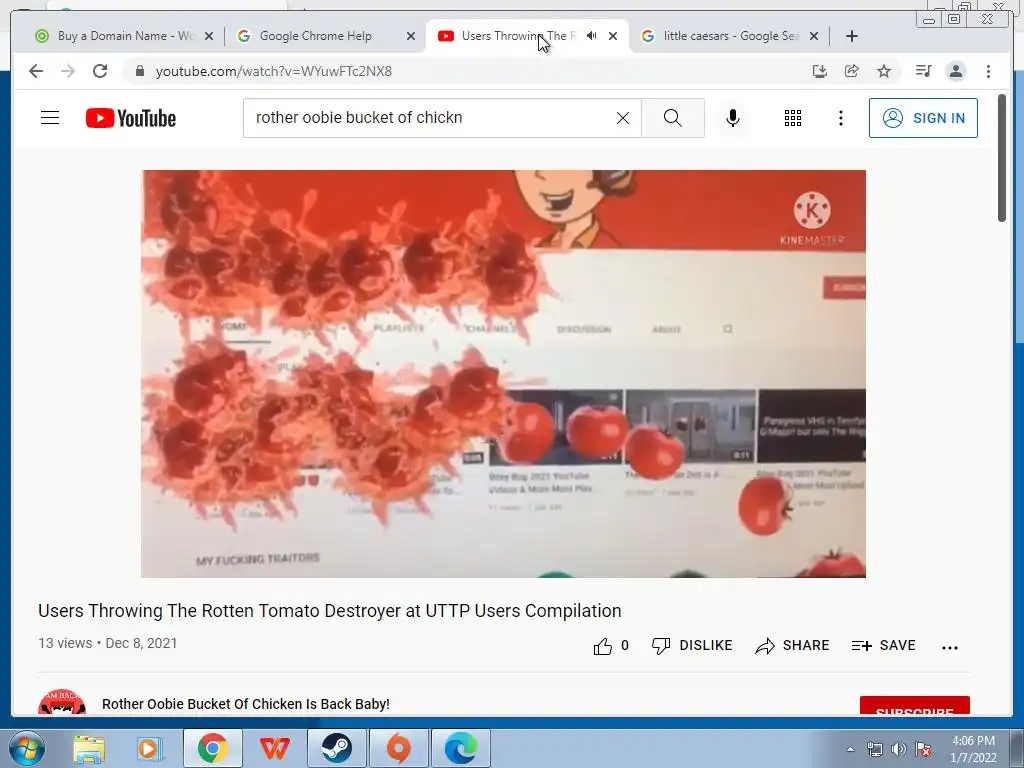Viewport: 1024px width, 768px height.
Task: Click the video title text
Action: point(330,611)
